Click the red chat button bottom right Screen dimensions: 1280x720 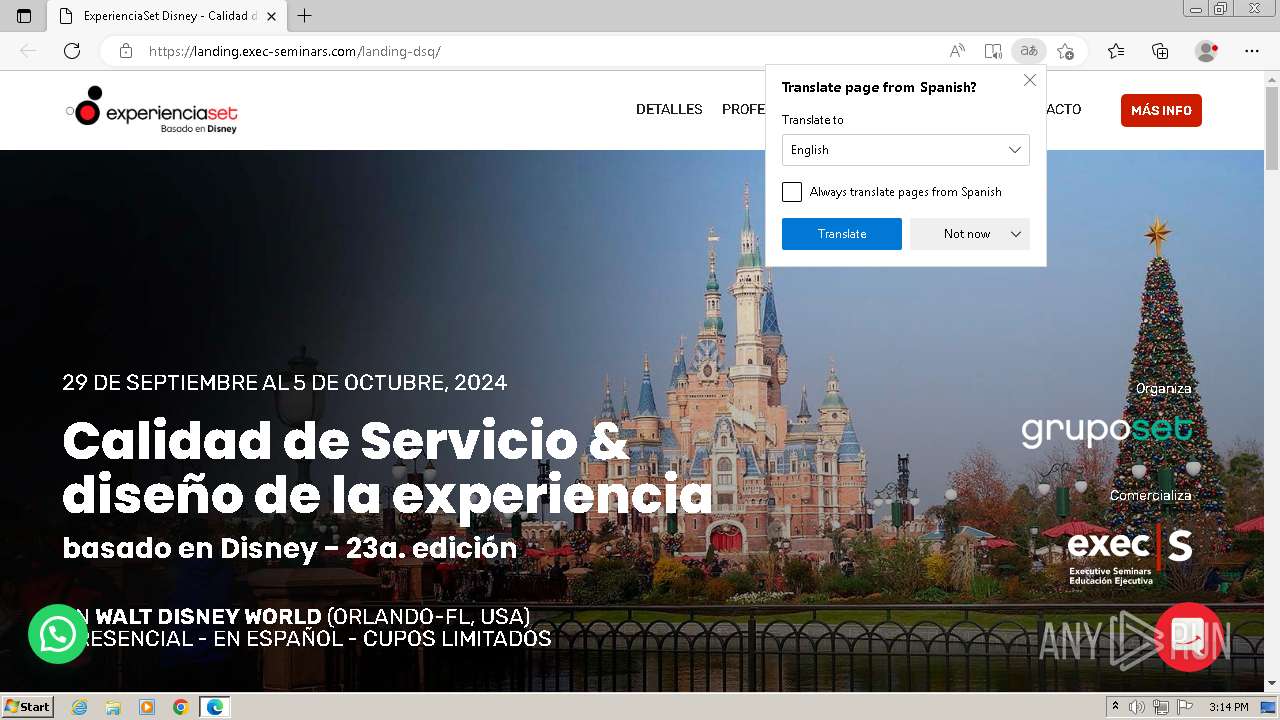coord(1189,637)
